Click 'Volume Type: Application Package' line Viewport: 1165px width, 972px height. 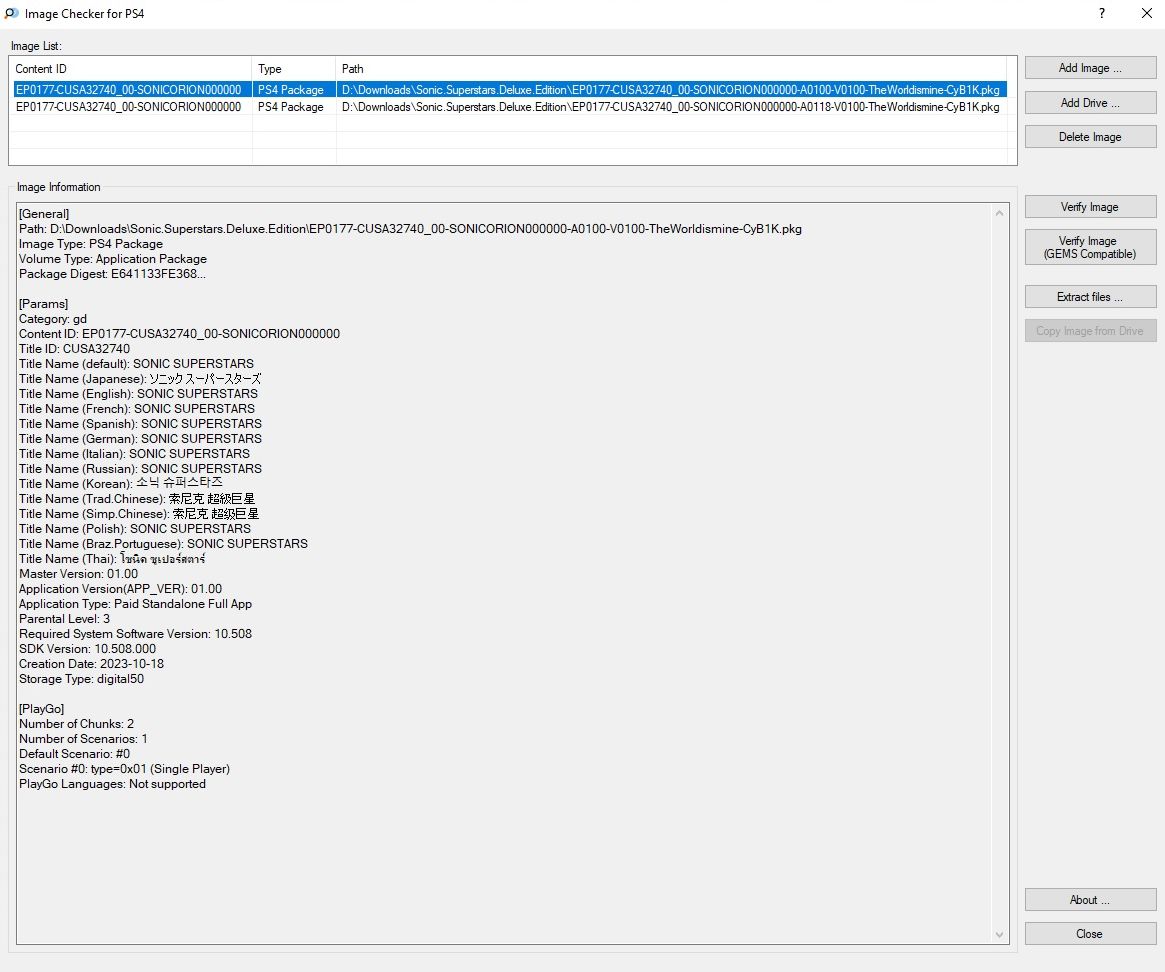pyautogui.click(x=113, y=259)
